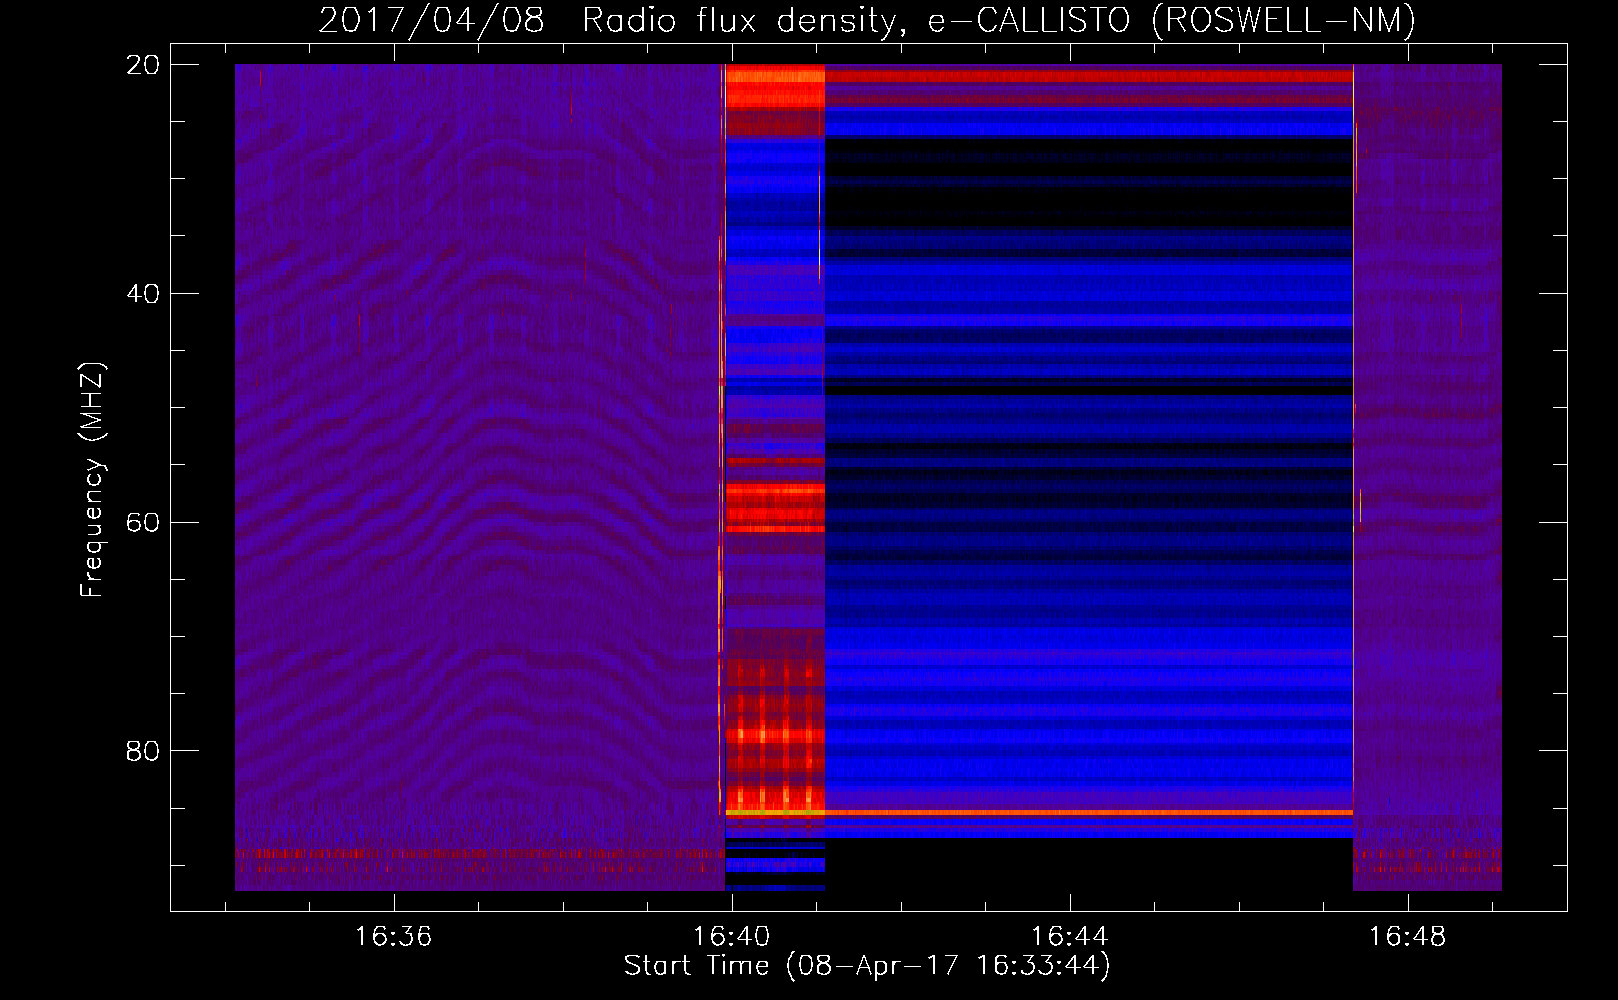Click the '16:40' time tick label
The height and width of the screenshot is (1000, 1618).
[x=732, y=937]
